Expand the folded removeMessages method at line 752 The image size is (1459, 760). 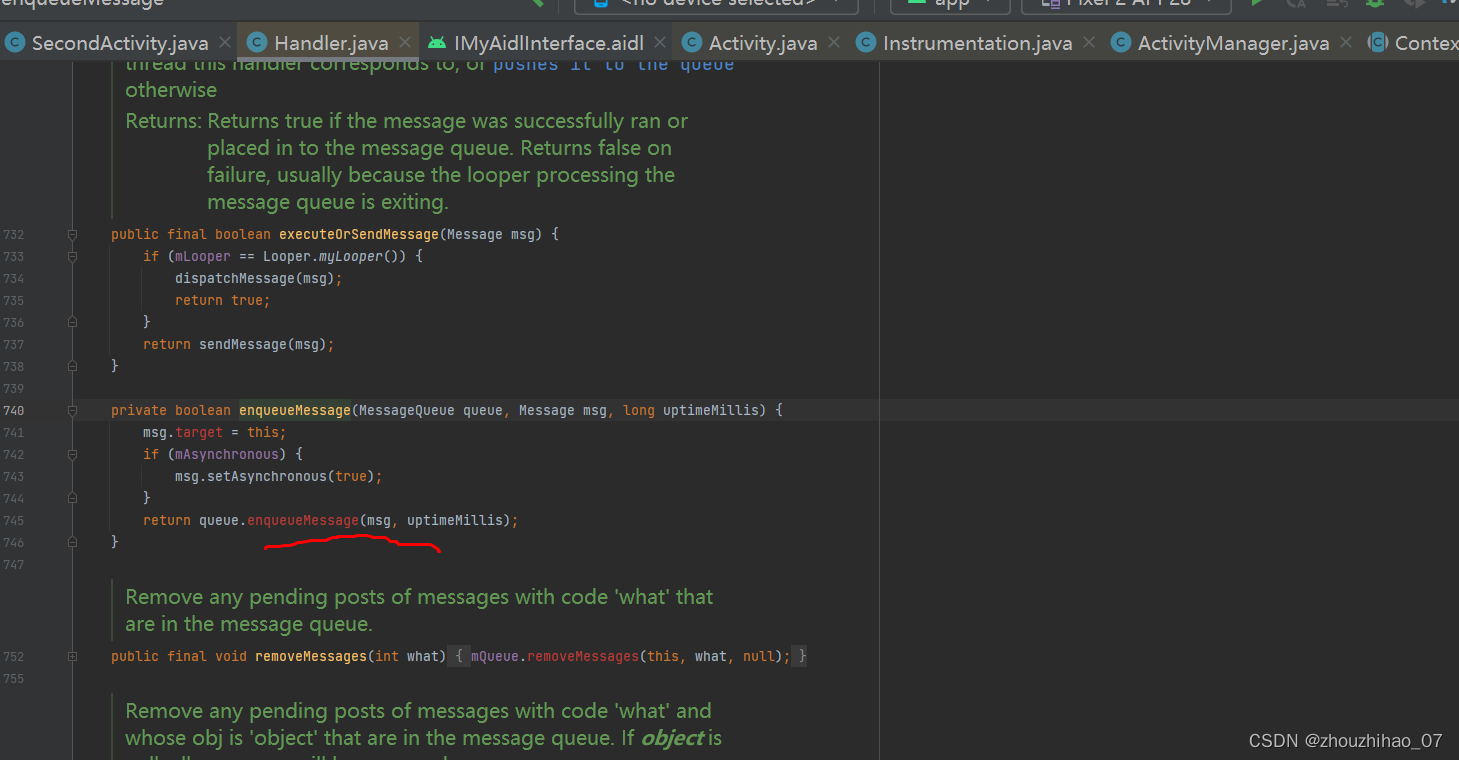pos(72,656)
